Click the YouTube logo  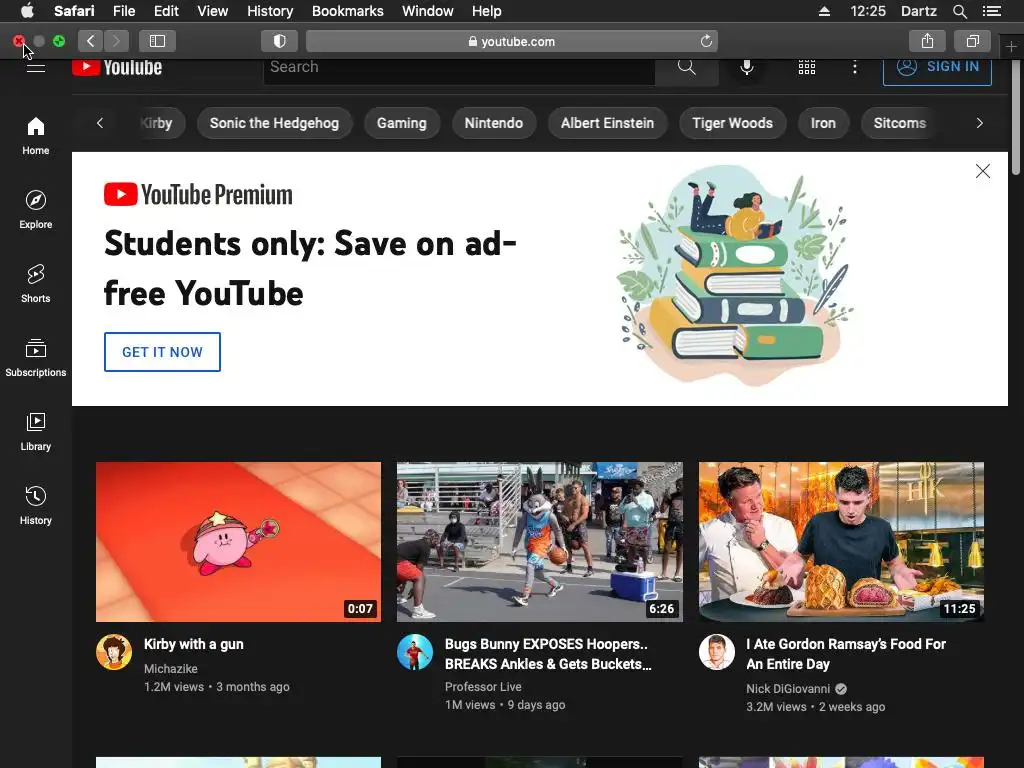click(117, 67)
